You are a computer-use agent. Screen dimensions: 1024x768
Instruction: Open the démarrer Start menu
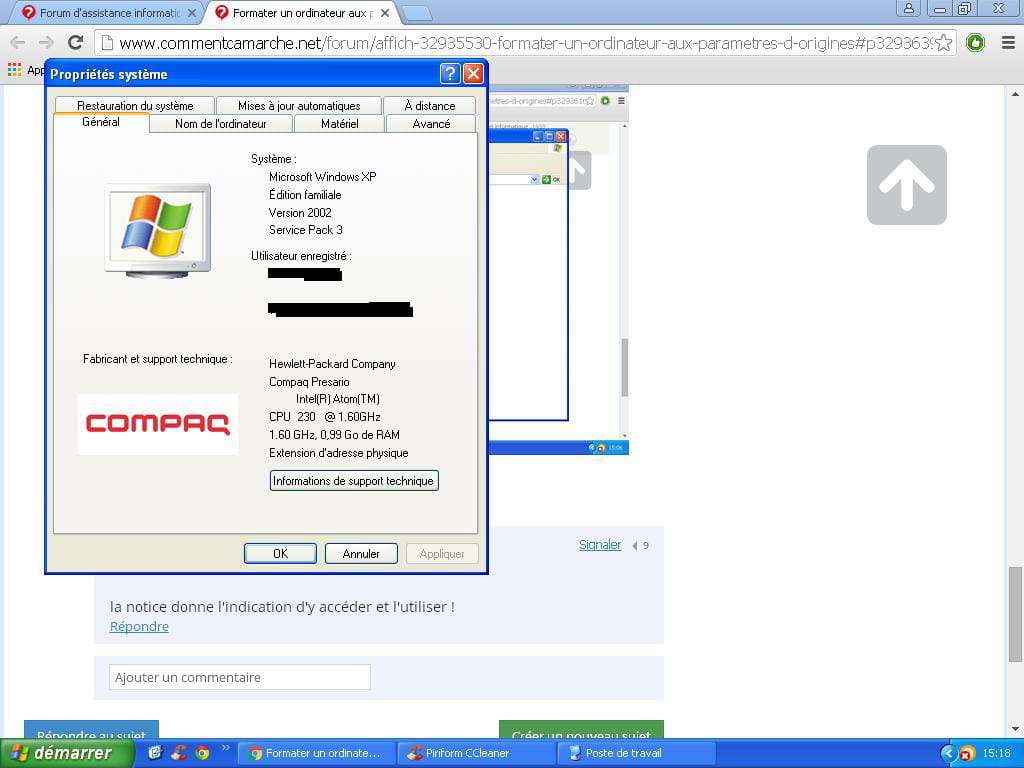click(x=67, y=753)
